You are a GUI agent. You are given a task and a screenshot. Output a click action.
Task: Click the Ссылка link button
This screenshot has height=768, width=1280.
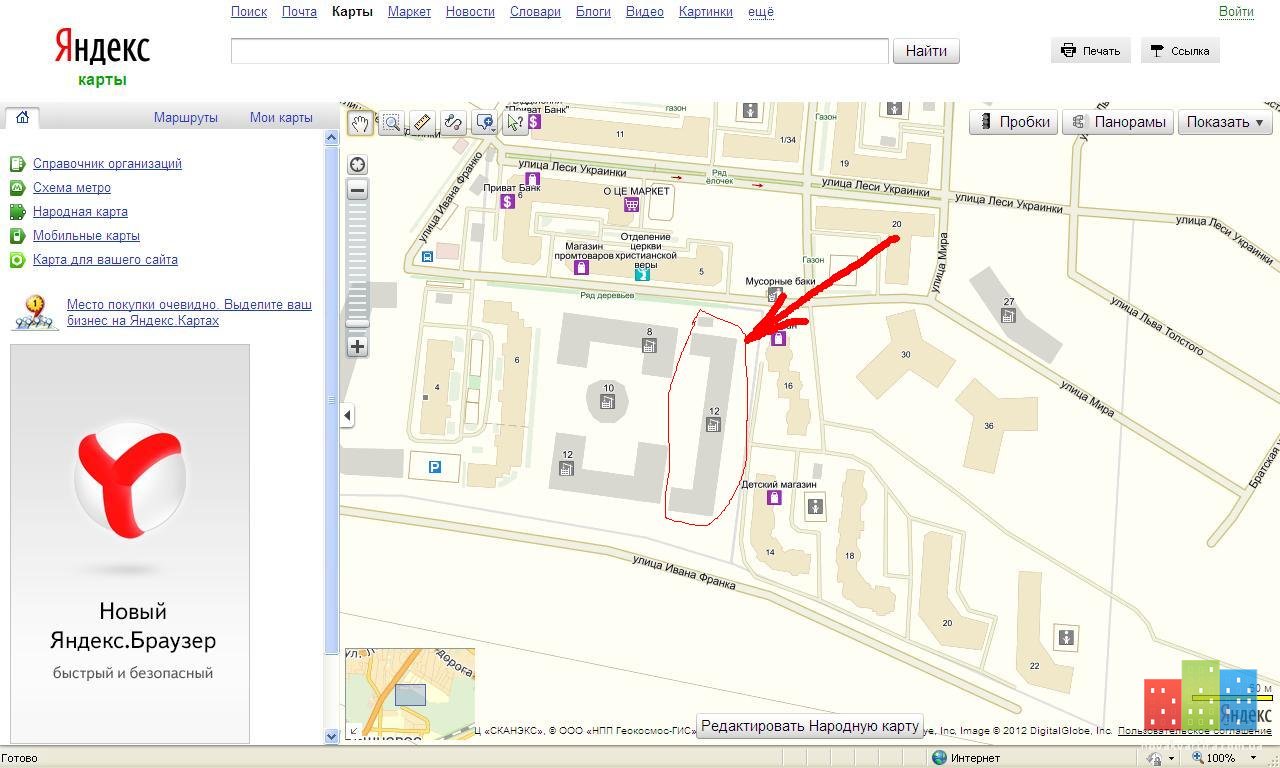(1180, 50)
